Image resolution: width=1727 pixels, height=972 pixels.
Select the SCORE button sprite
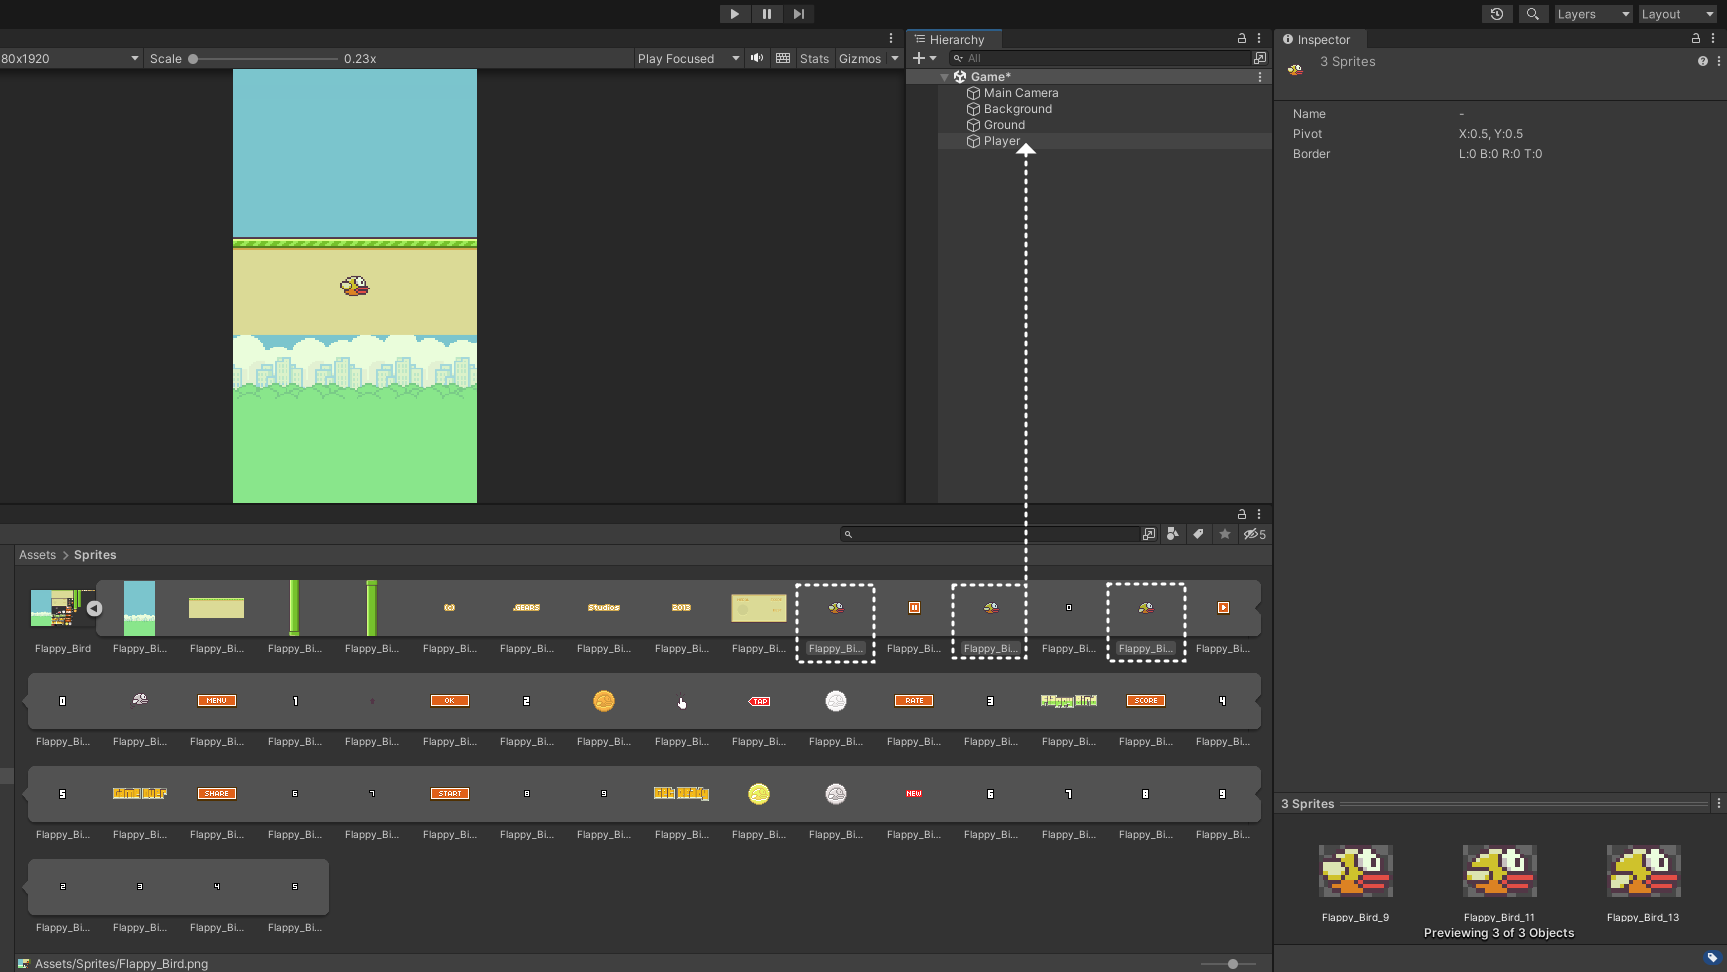pyautogui.click(x=1146, y=701)
